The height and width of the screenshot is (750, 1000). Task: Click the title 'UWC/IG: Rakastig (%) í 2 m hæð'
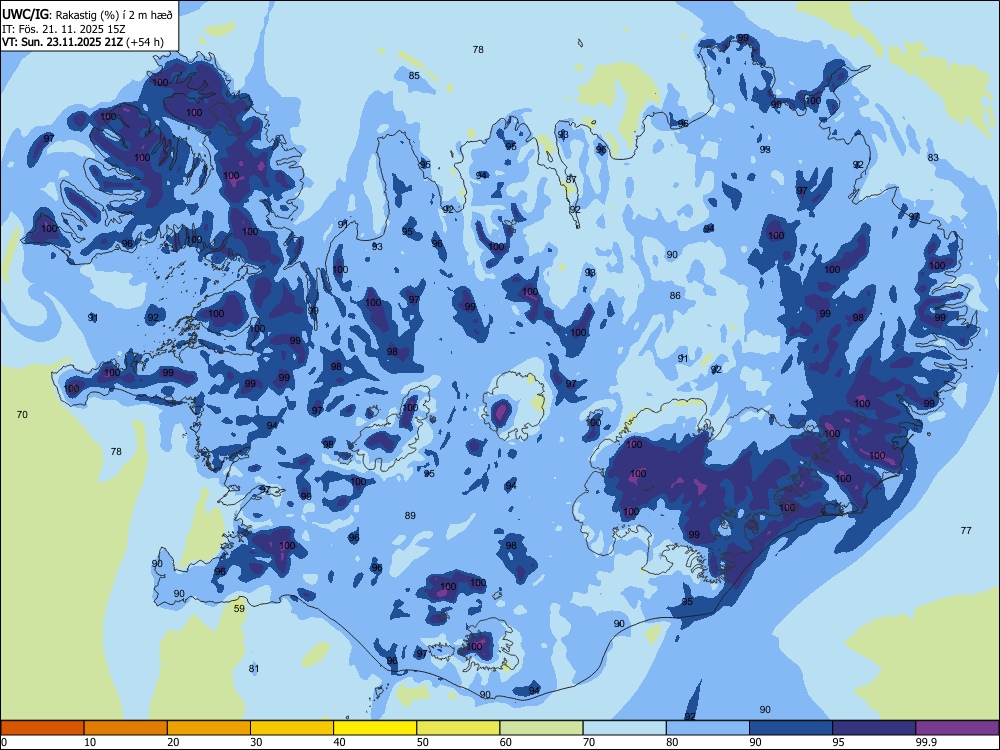[87, 15]
